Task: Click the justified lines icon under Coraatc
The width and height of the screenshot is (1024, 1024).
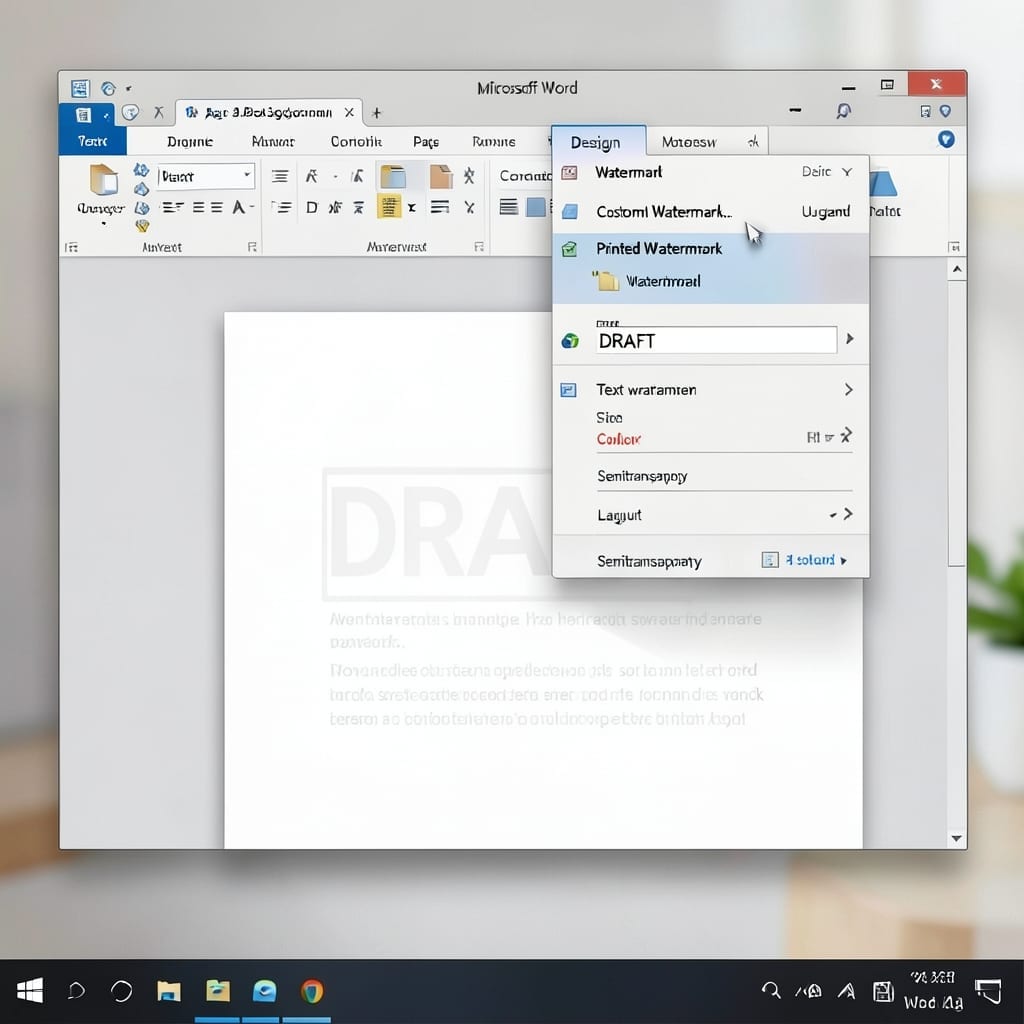Action: 509,207
